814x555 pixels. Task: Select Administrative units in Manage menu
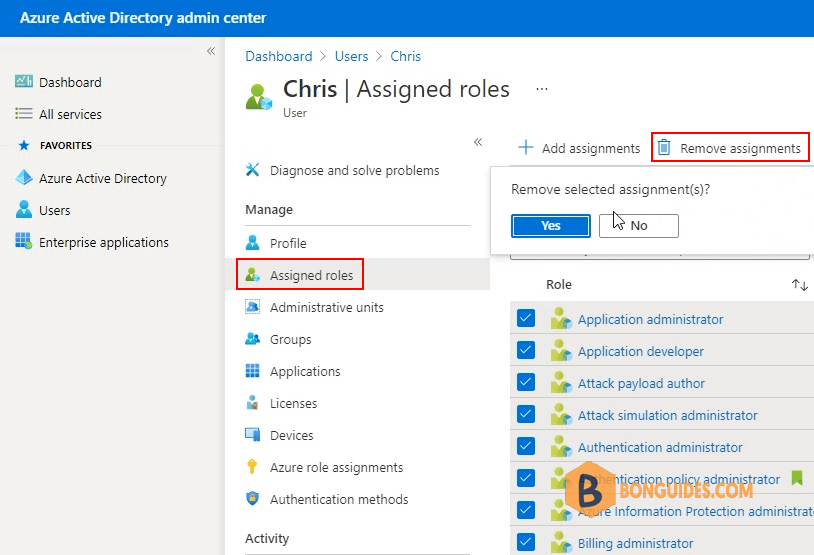[x=327, y=307]
